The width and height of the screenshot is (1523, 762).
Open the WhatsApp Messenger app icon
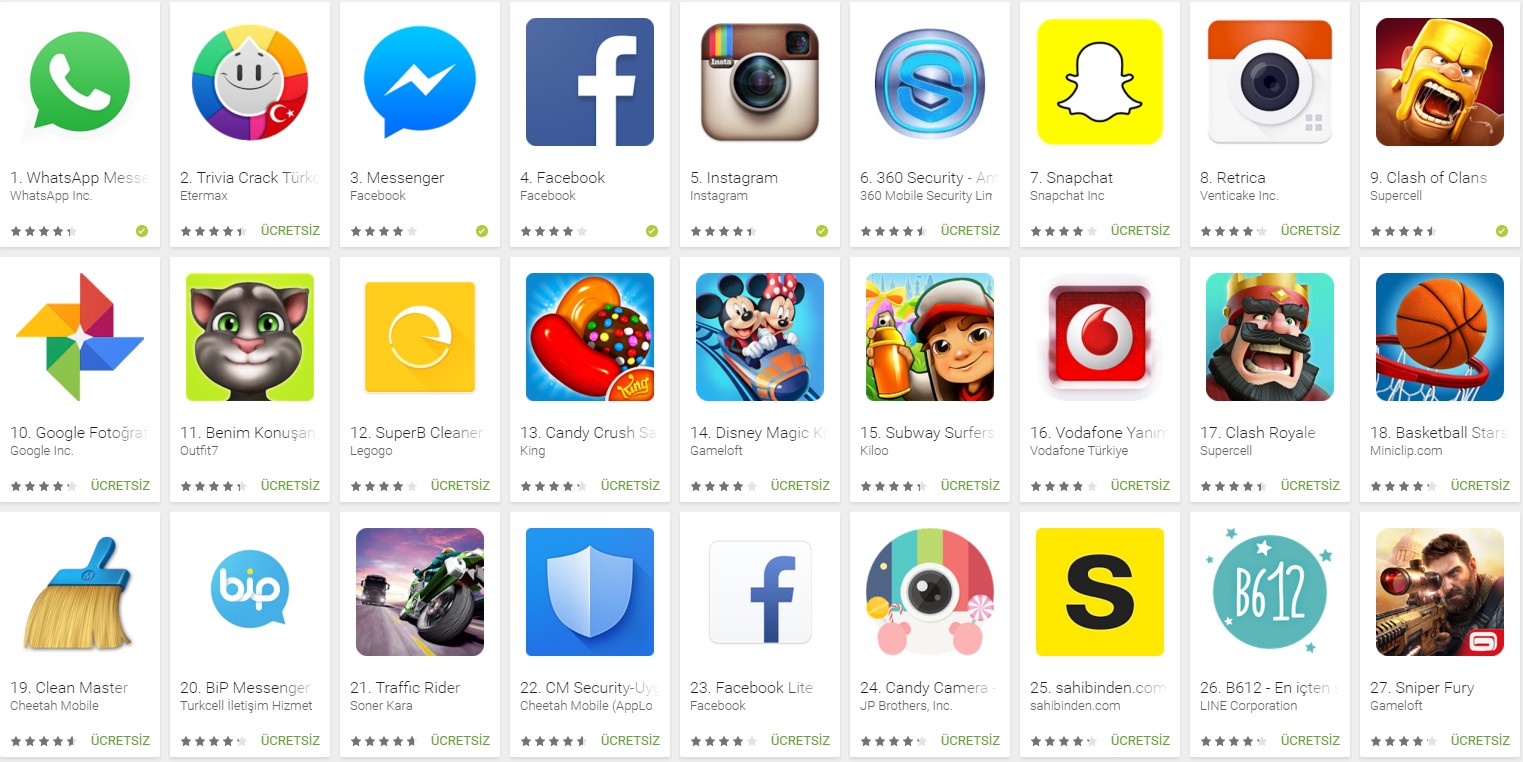pos(80,82)
